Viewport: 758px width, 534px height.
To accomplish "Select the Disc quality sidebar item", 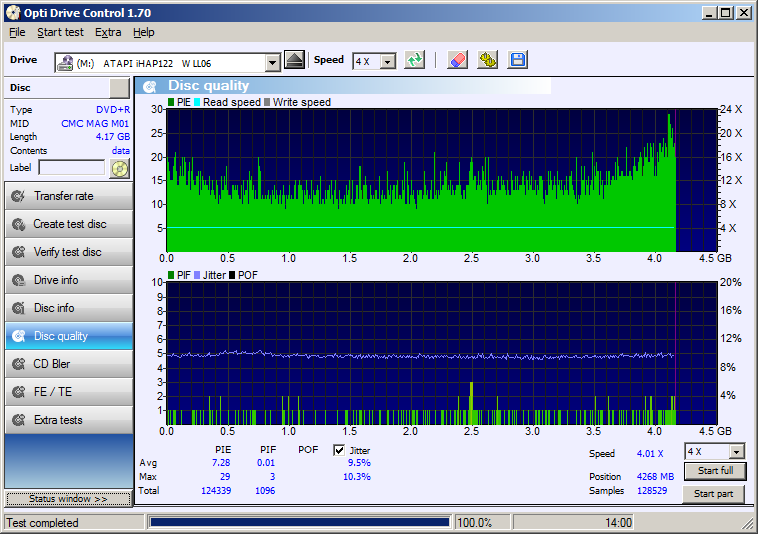I will point(69,336).
